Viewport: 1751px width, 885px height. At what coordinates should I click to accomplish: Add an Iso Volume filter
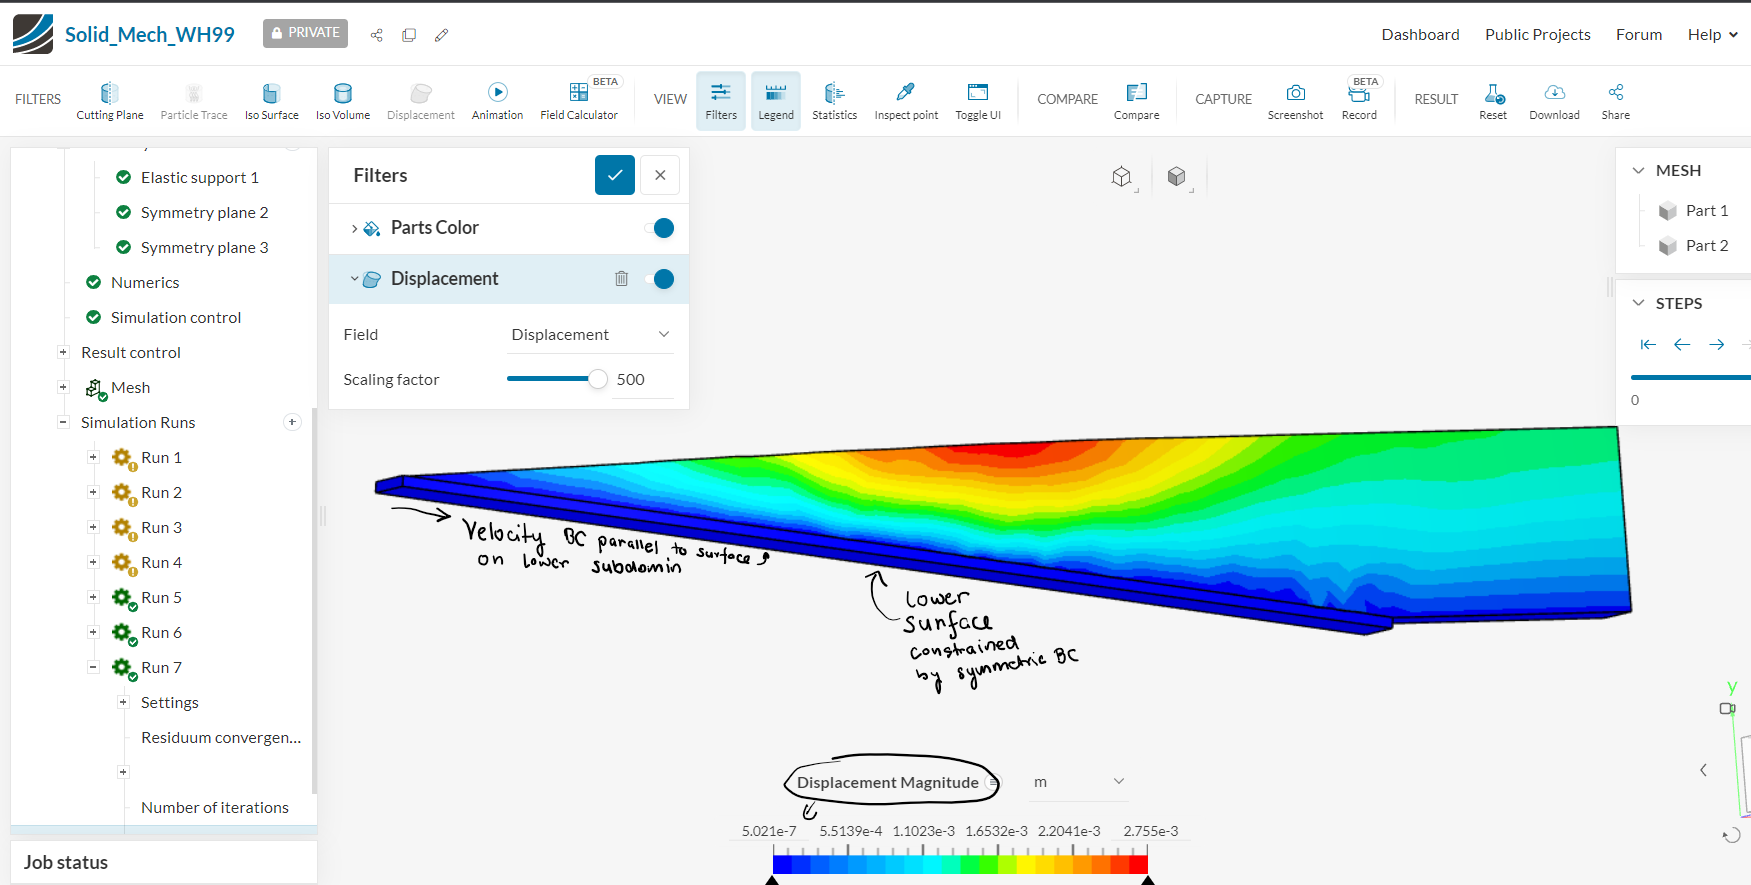pos(343,101)
